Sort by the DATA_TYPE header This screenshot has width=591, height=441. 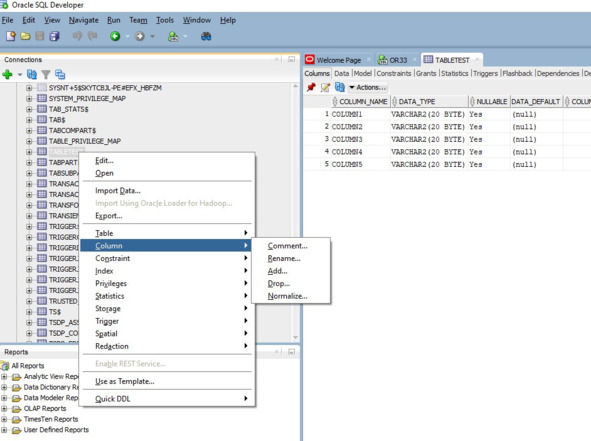coord(429,101)
